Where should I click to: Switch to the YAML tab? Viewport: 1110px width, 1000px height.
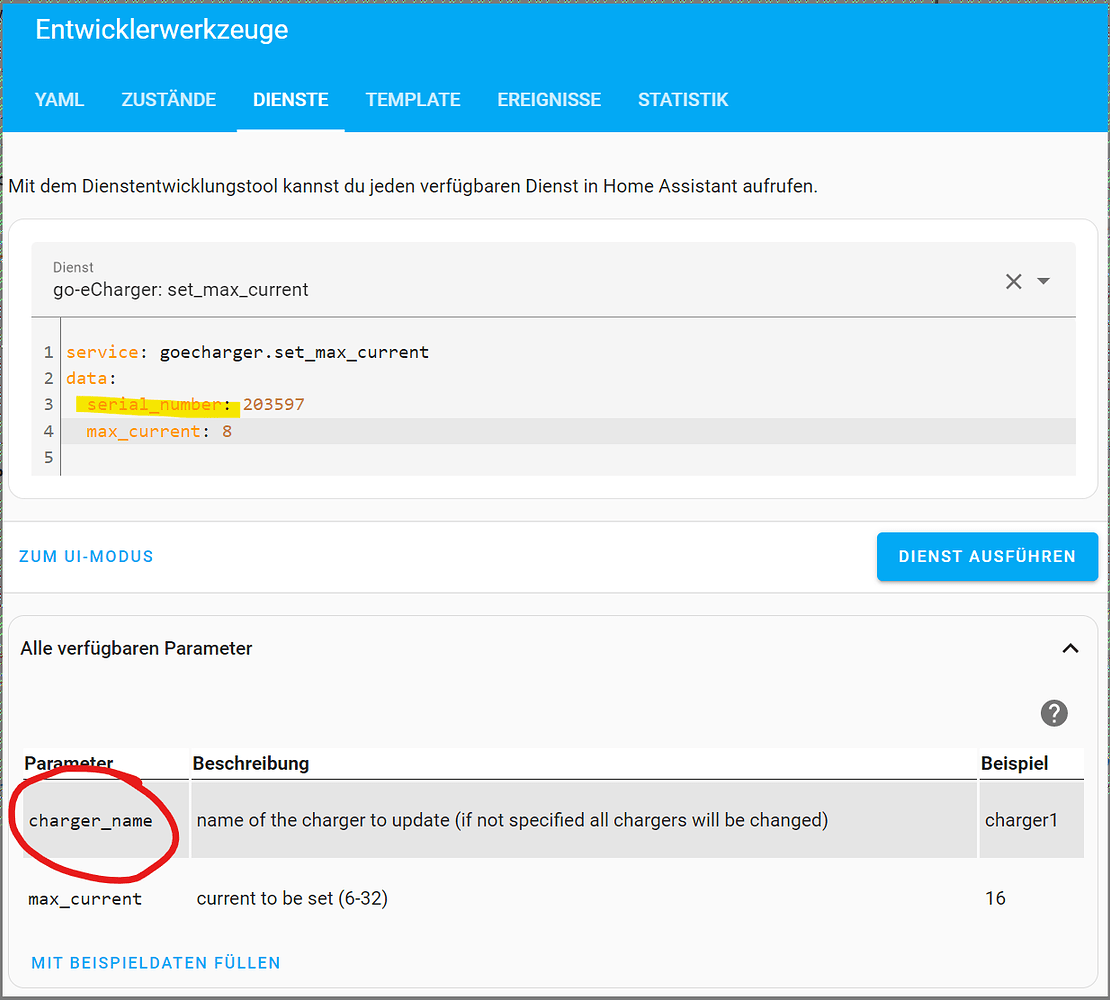pos(59,99)
